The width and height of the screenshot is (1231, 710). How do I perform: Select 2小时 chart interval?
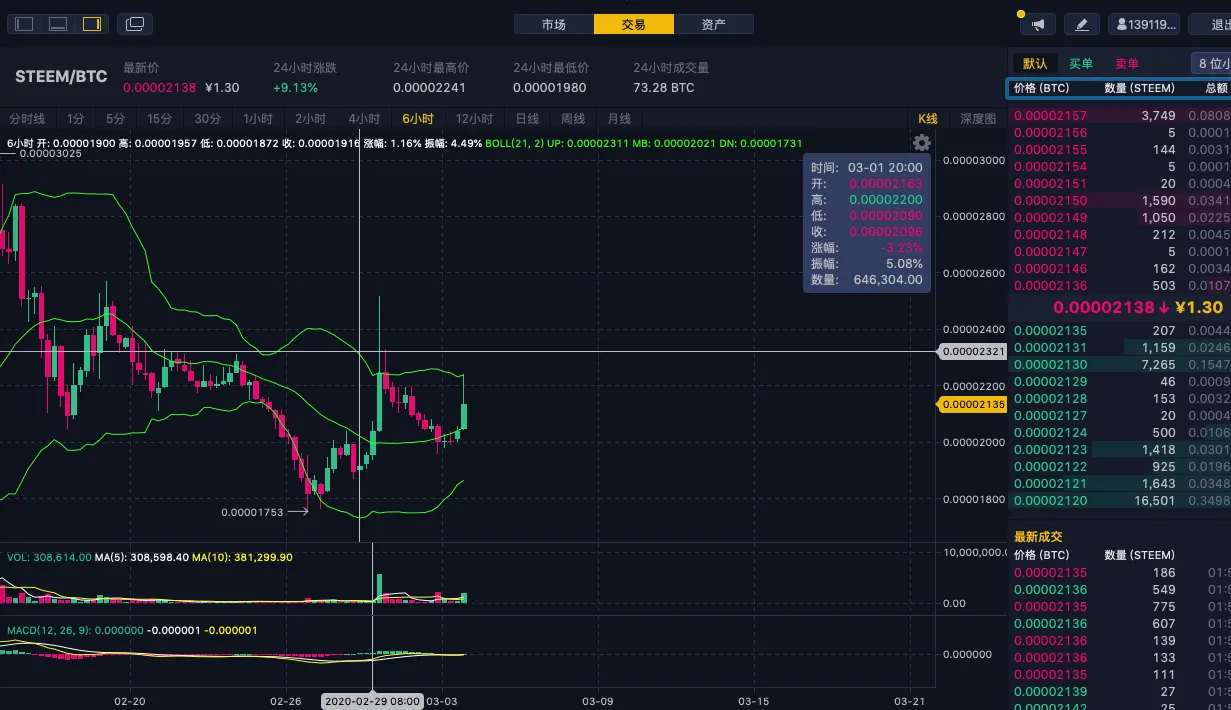pos(311,119)
